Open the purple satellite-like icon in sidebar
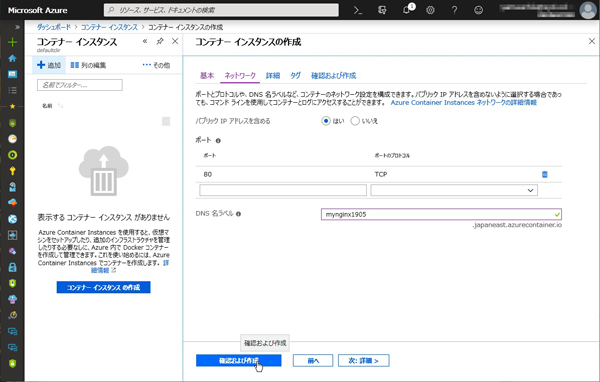This screenshot has width=600, height=382. (x=13, y=251)
